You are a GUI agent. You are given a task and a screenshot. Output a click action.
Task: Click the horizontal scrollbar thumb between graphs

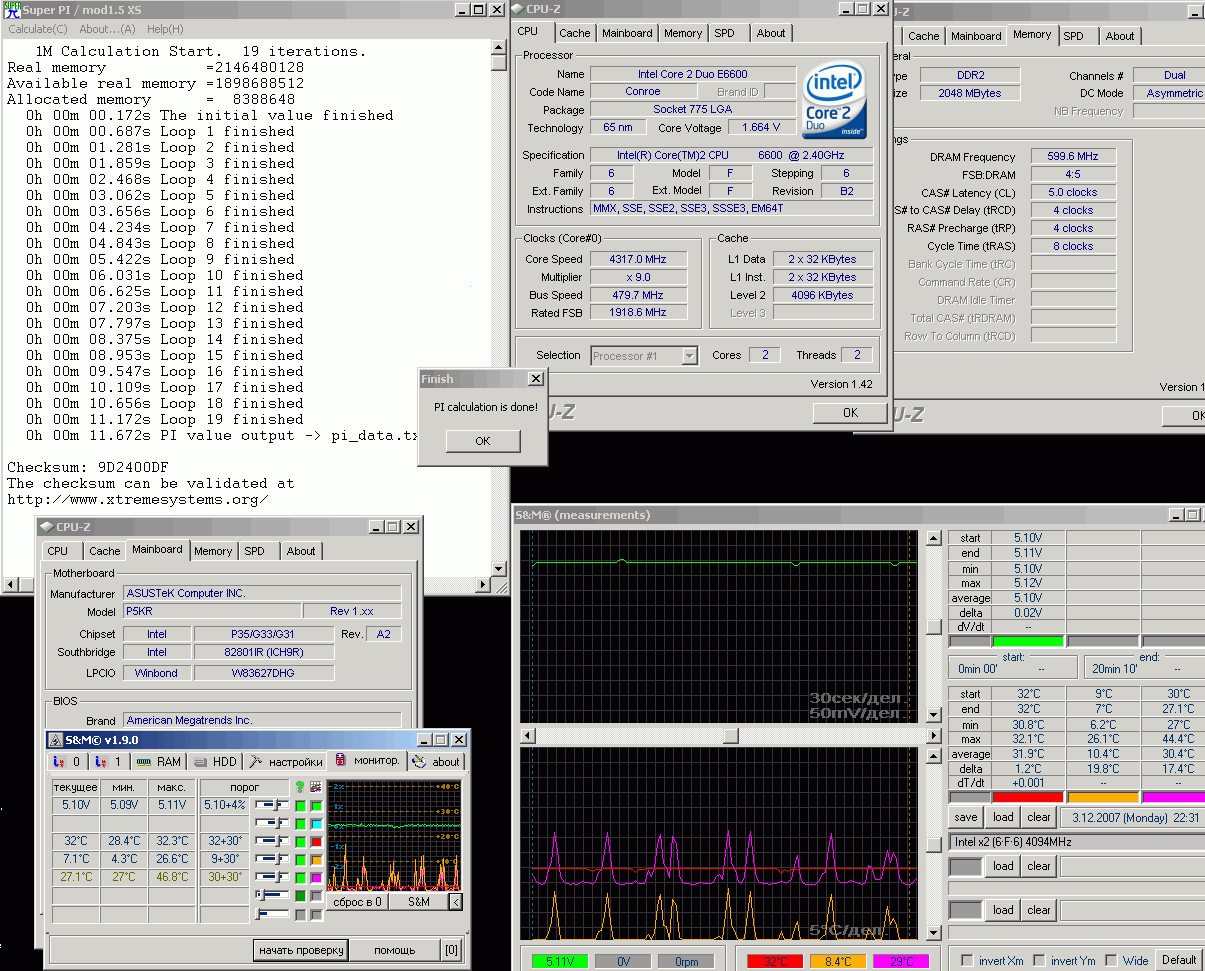click(x=731, y=735)
